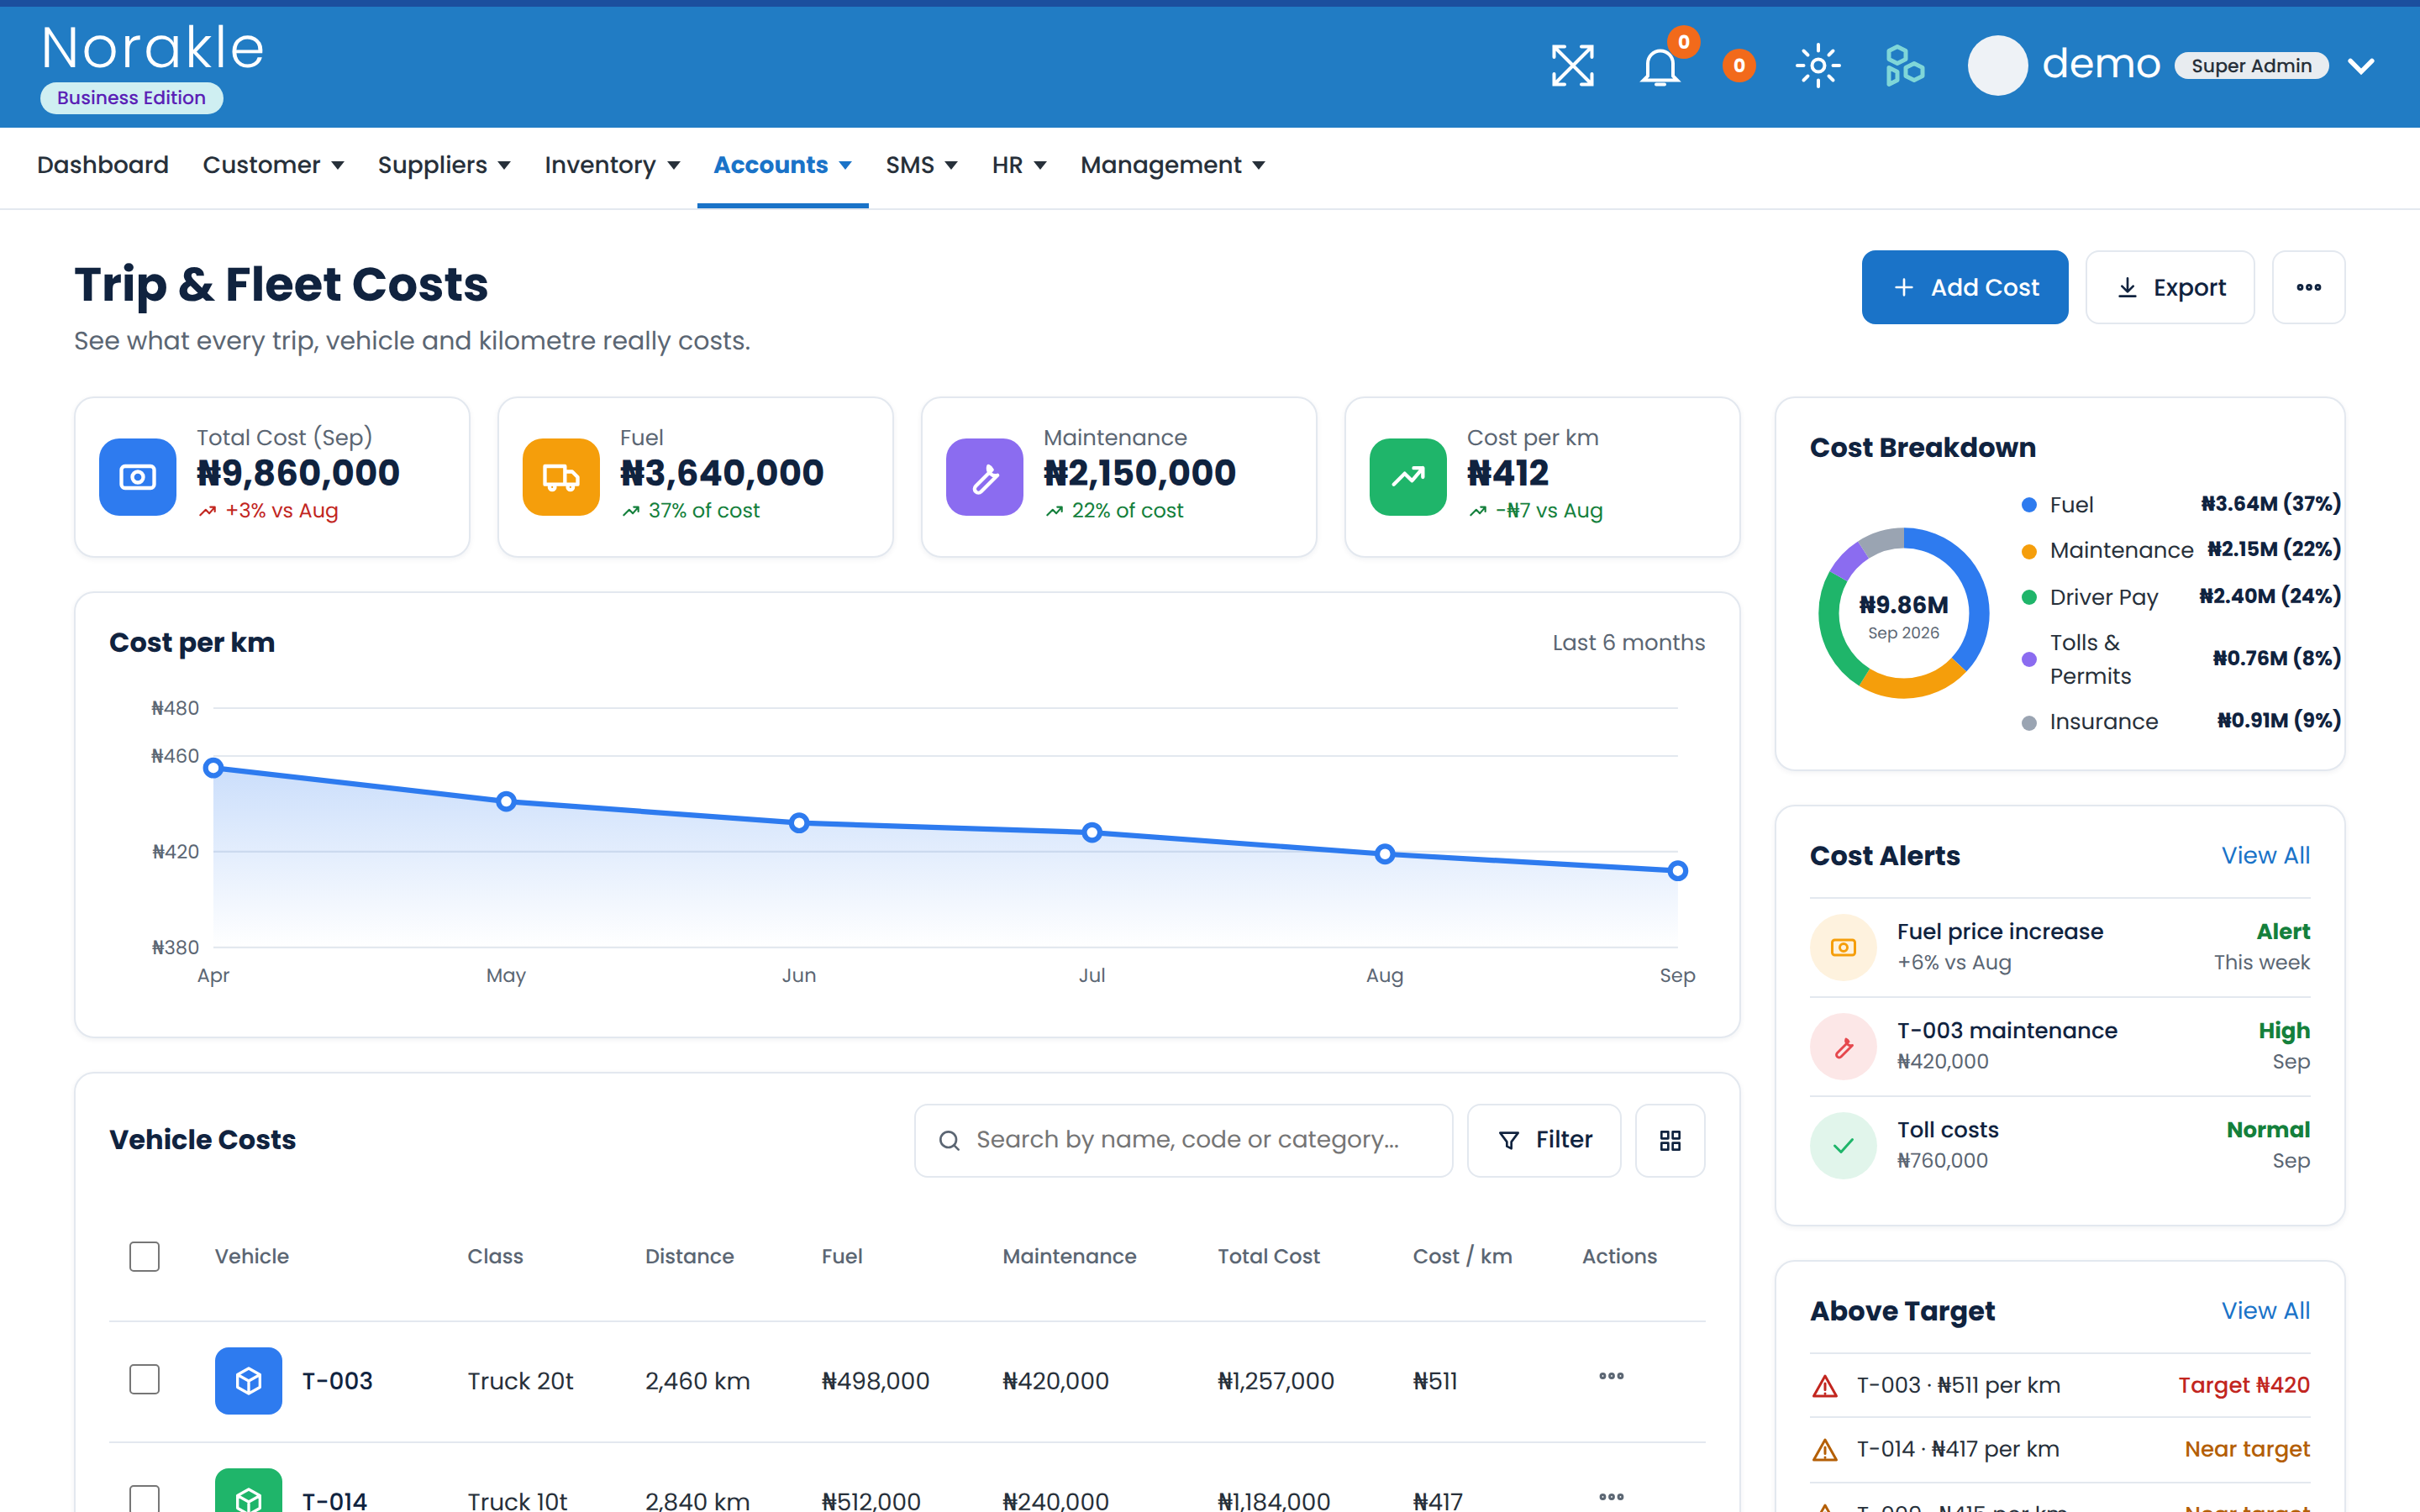Click the vehicle search input field

pyautogui.click(x=1183, y=1140)
